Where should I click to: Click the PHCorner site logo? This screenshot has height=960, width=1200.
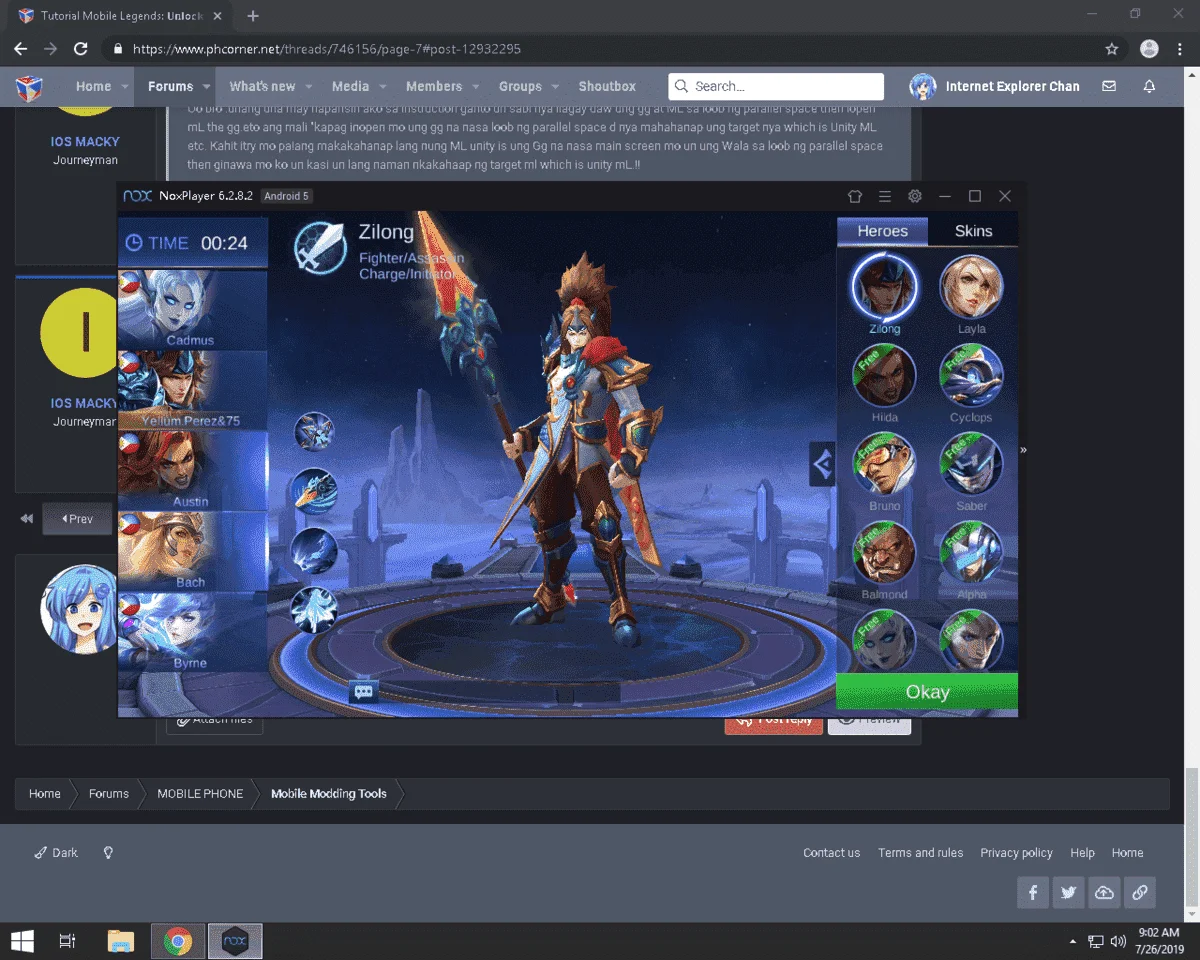point(29,87)
